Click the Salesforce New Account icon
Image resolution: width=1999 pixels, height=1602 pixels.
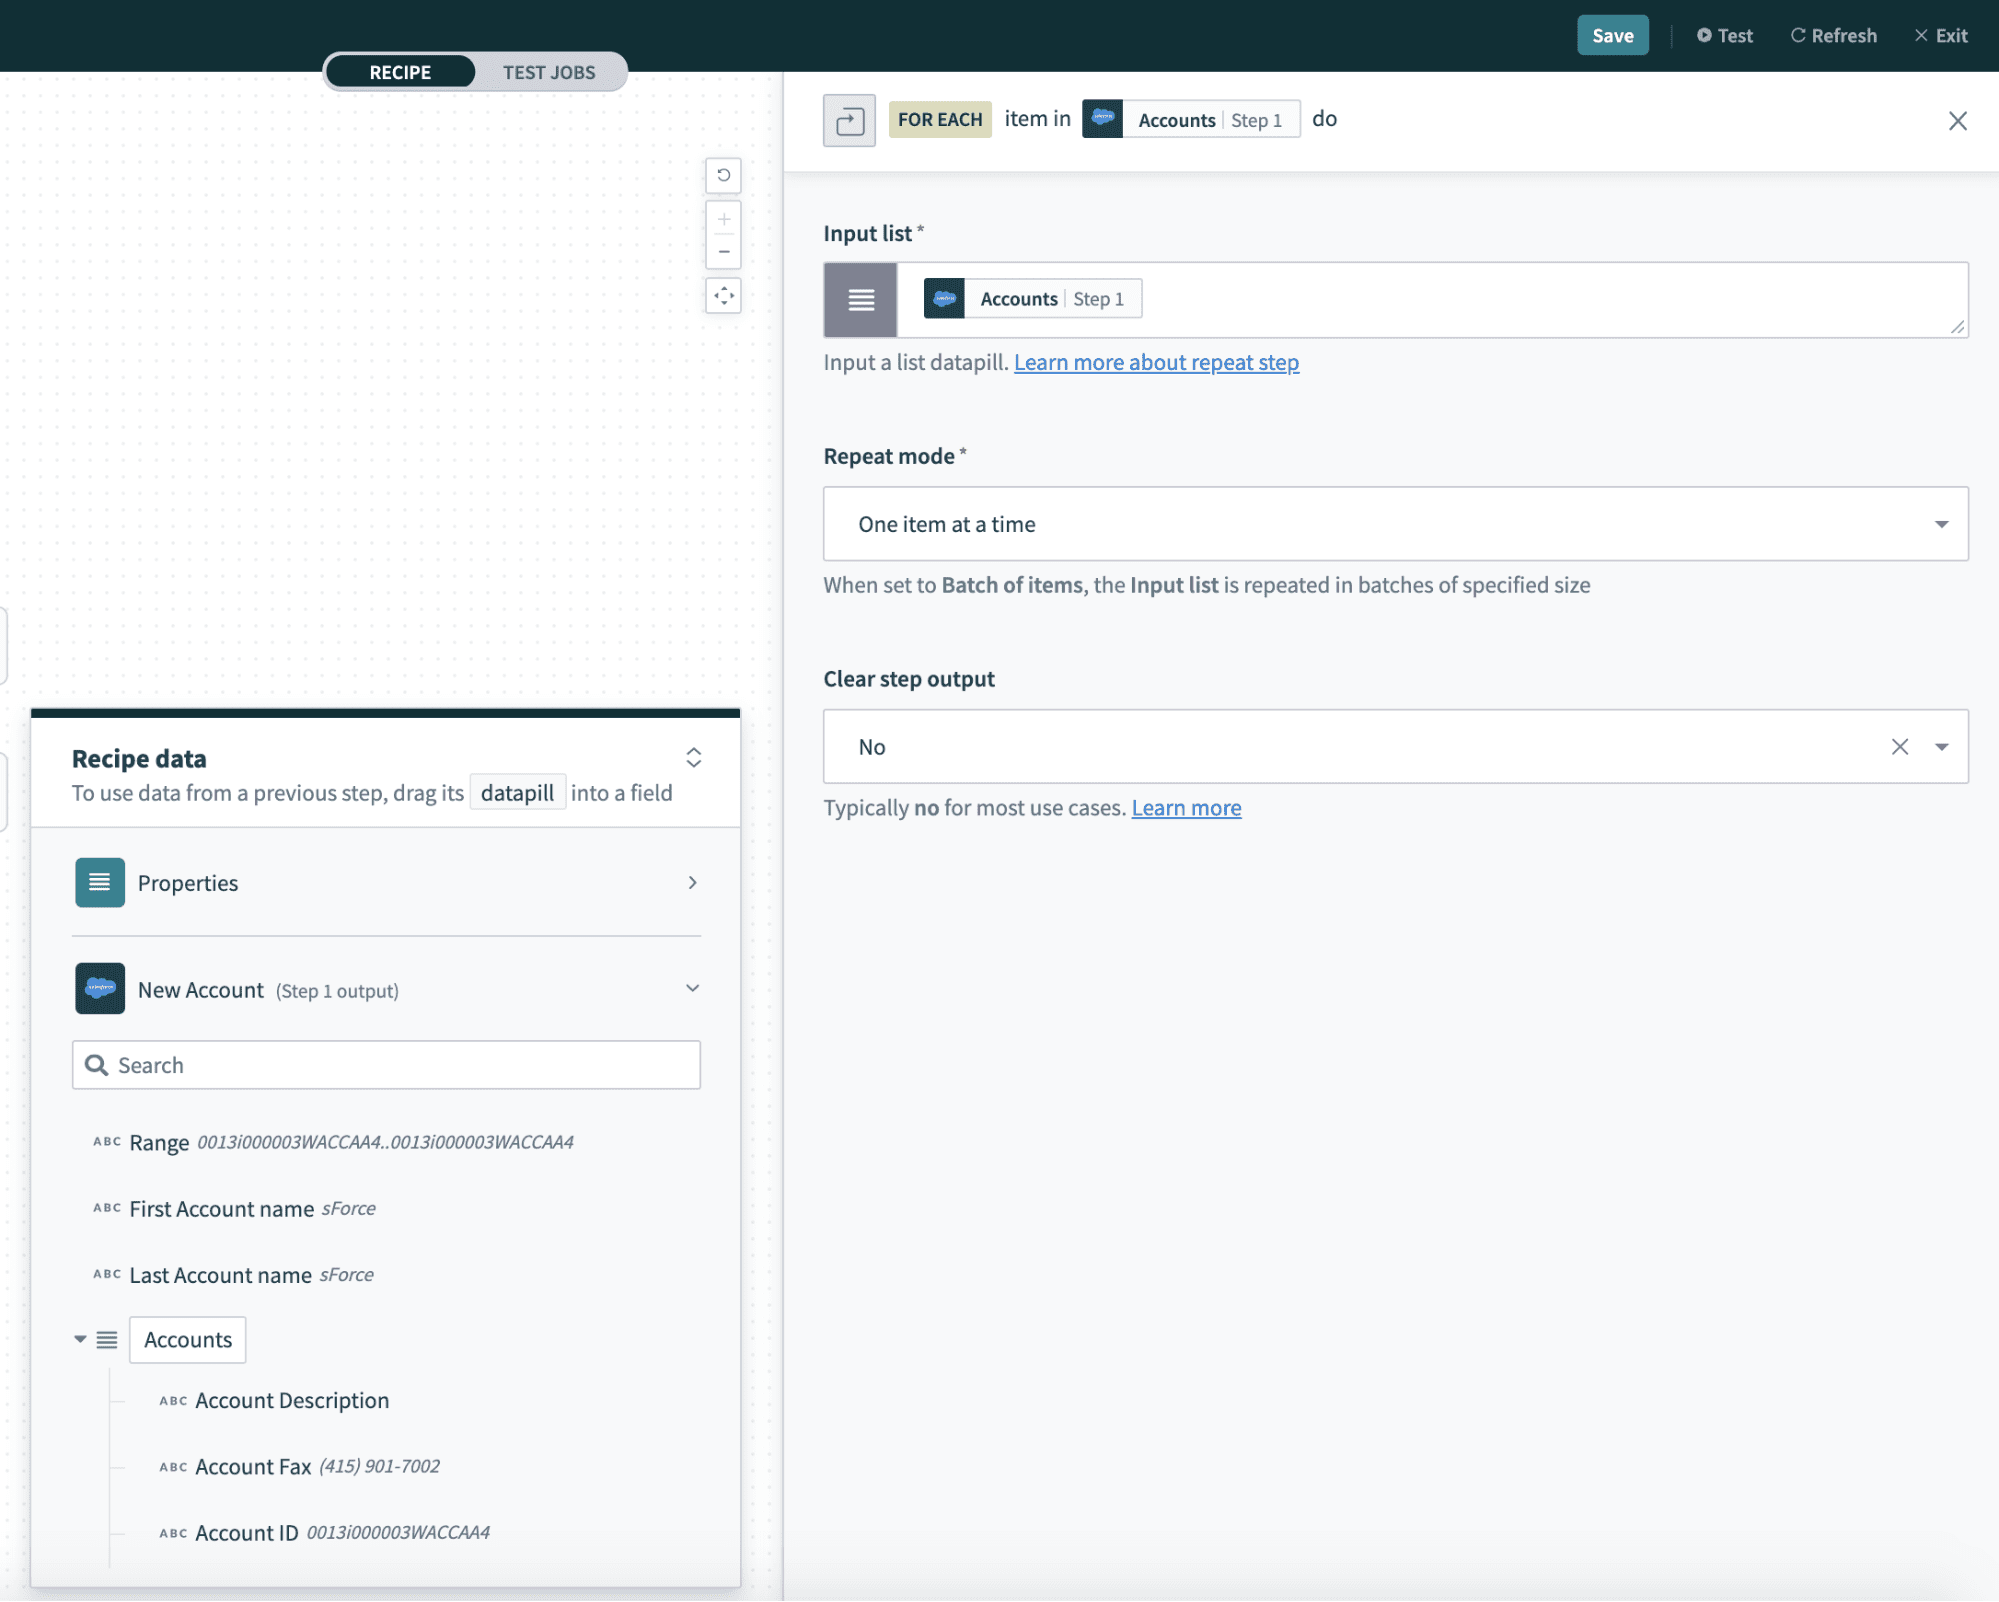[100, 989]
